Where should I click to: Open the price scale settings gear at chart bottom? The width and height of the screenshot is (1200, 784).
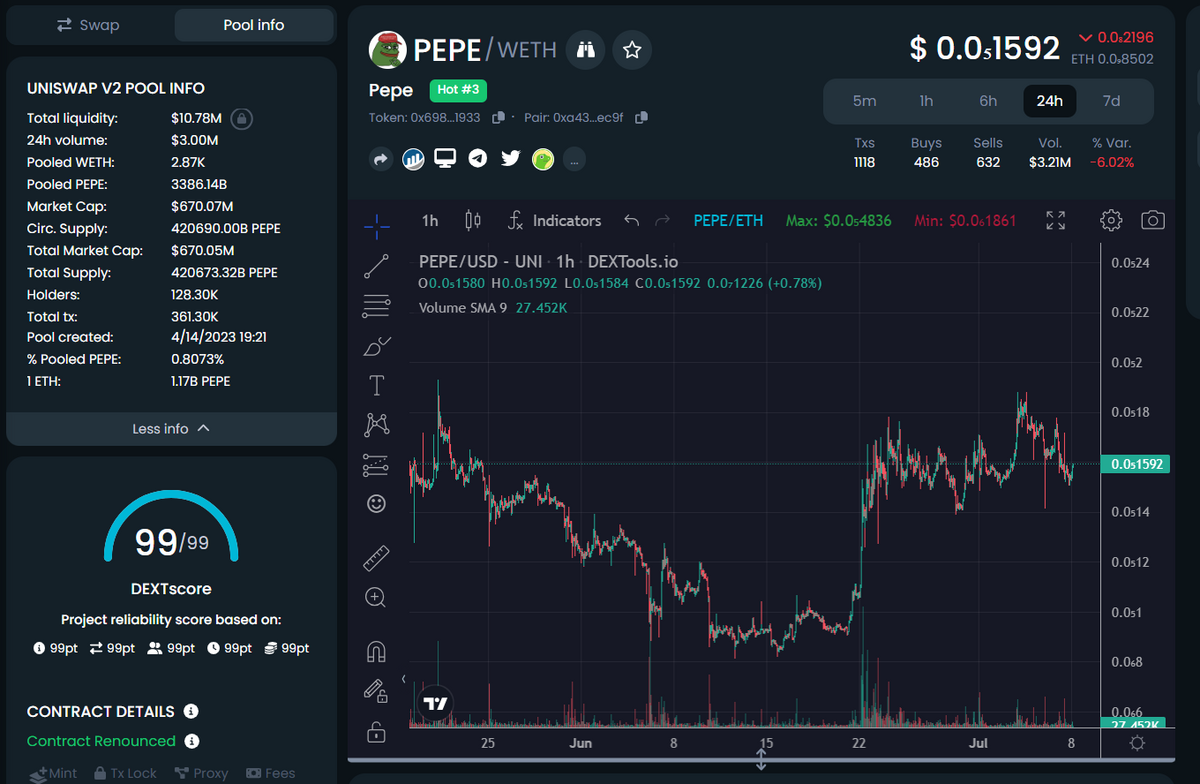tap(1137, 743)
